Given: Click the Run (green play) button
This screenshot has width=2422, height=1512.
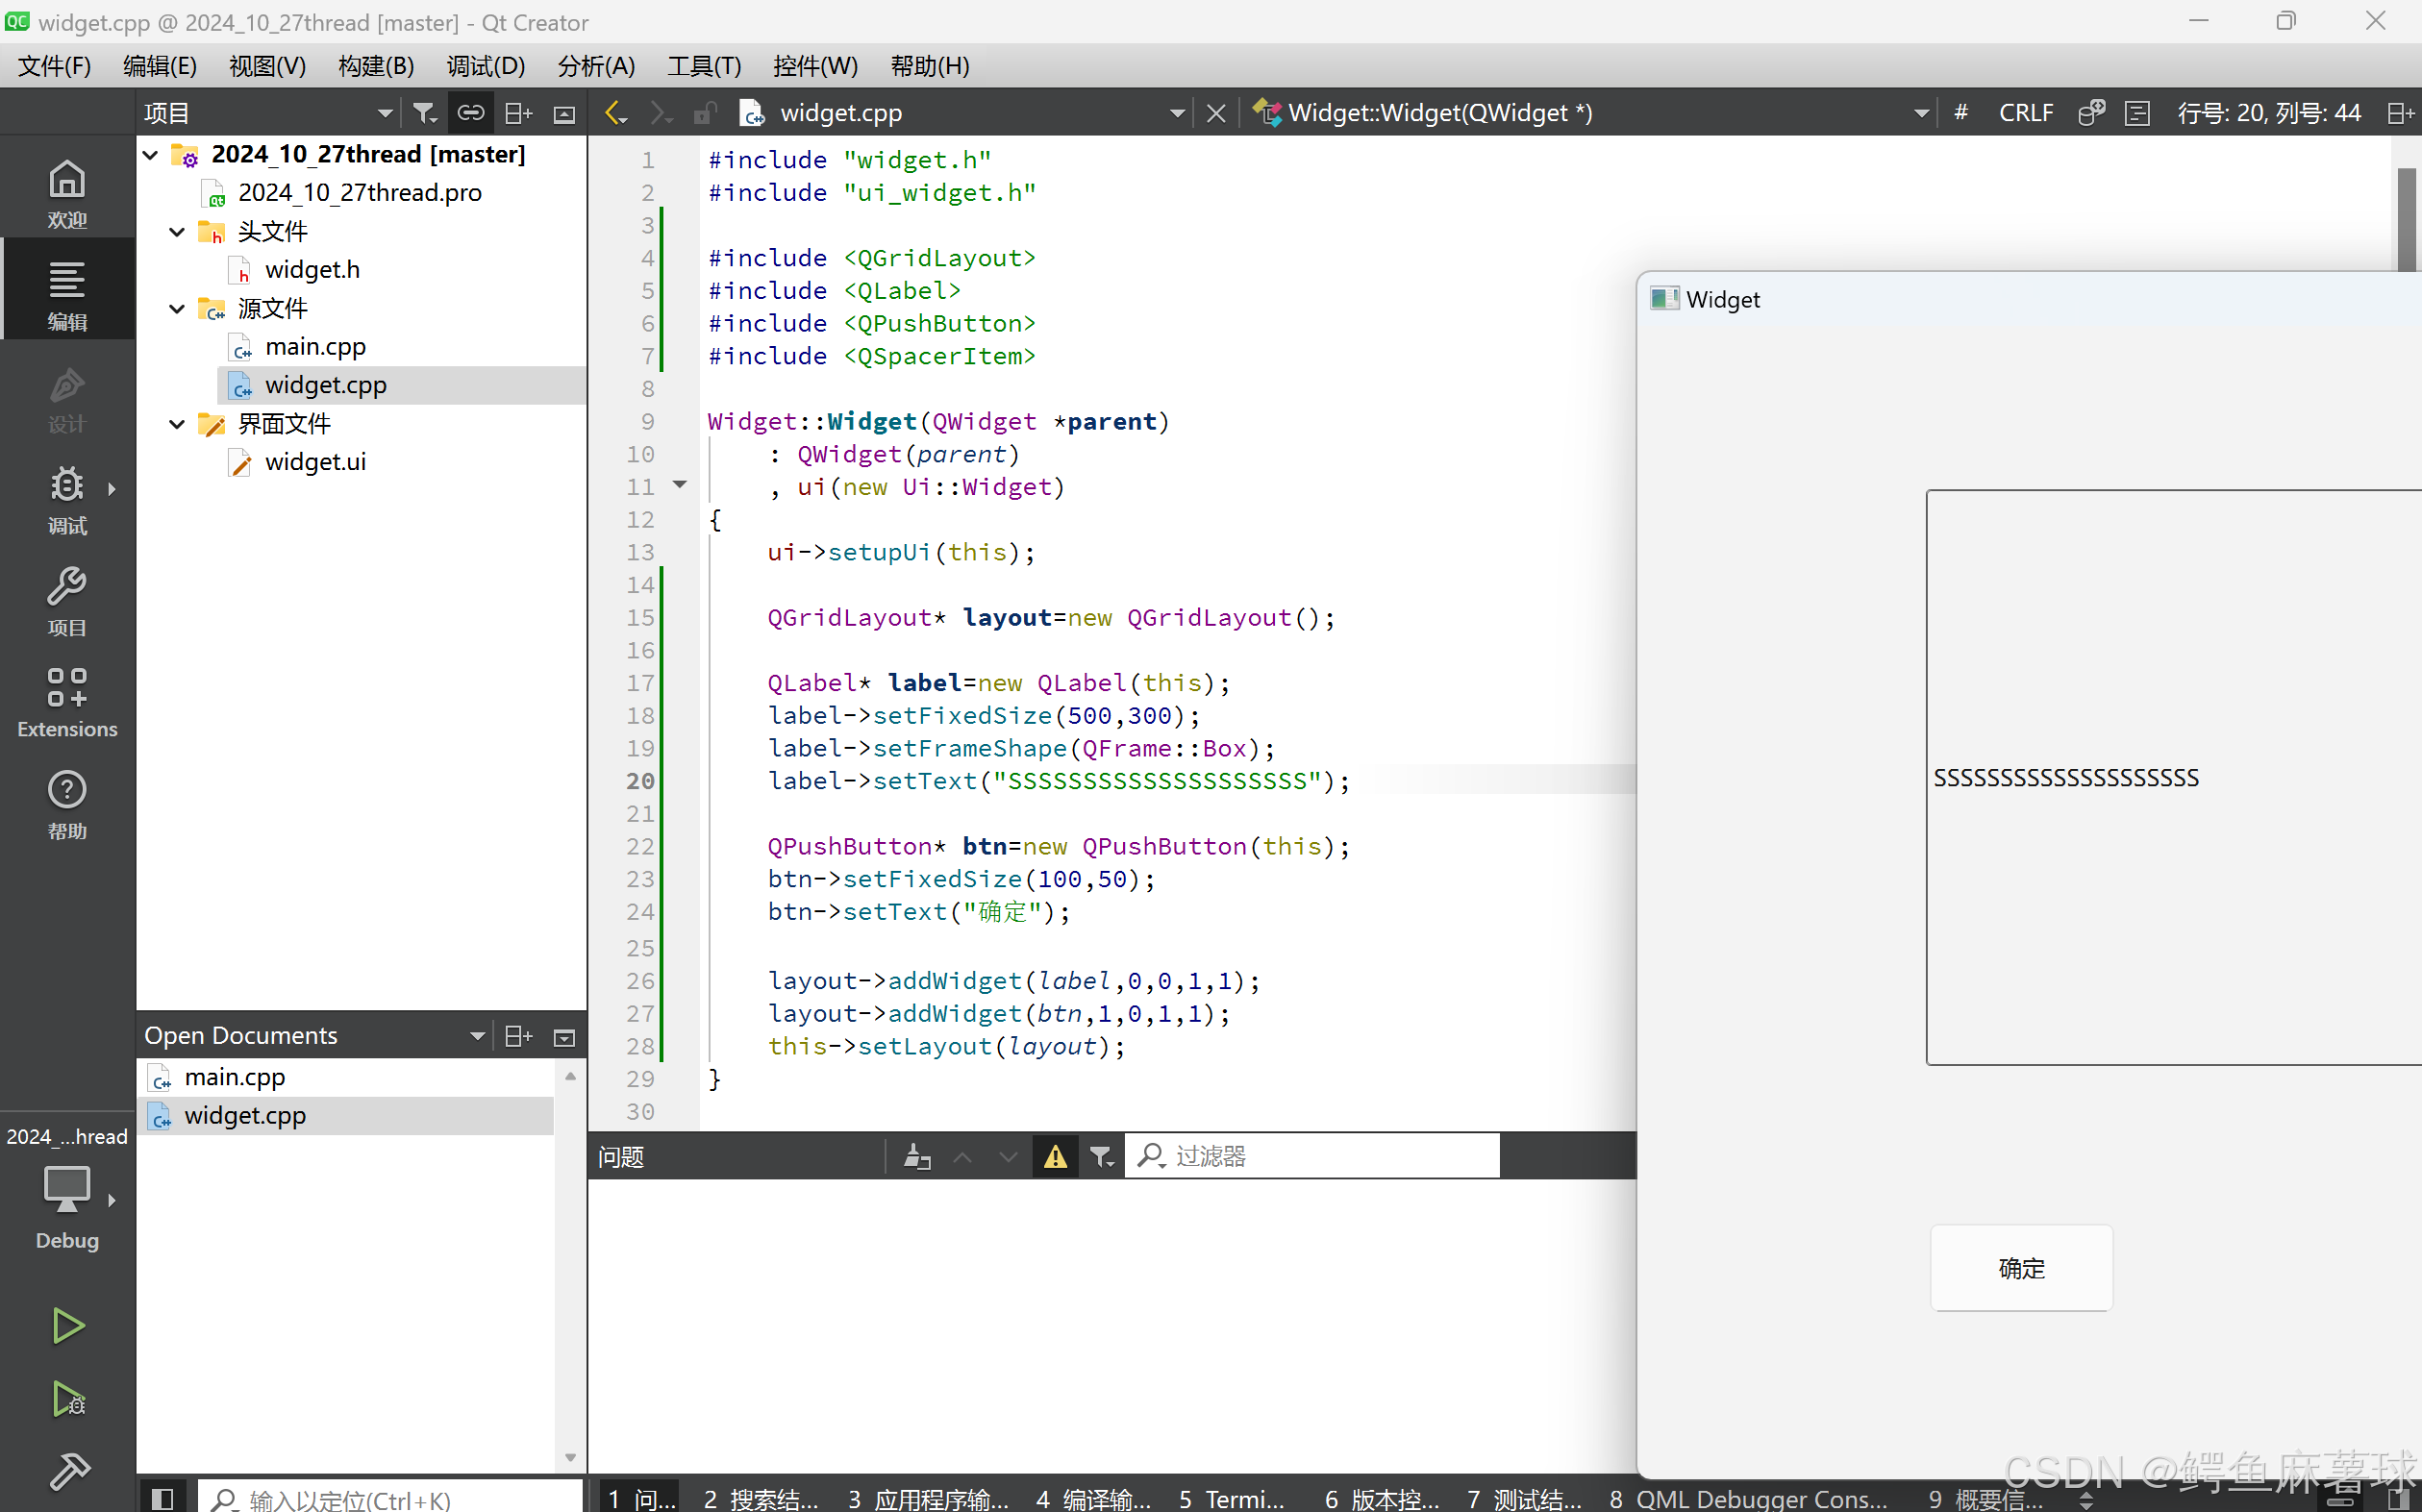Looking at the screenshot, I should click(67, 1326).
